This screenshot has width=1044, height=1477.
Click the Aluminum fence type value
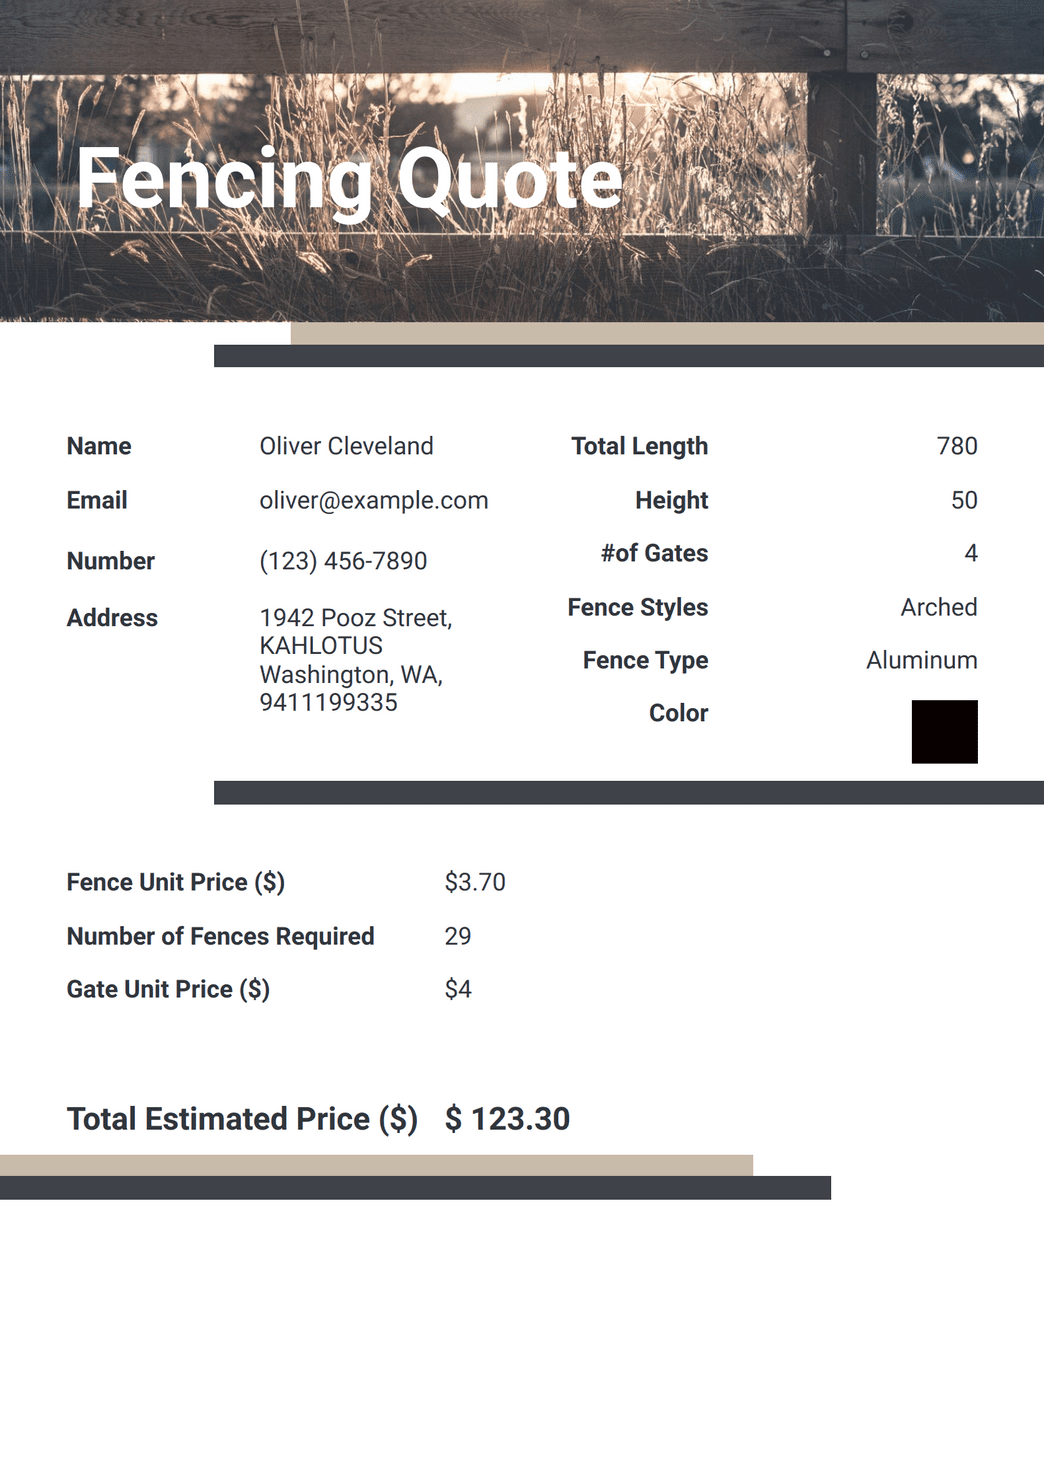click(922, 660)
